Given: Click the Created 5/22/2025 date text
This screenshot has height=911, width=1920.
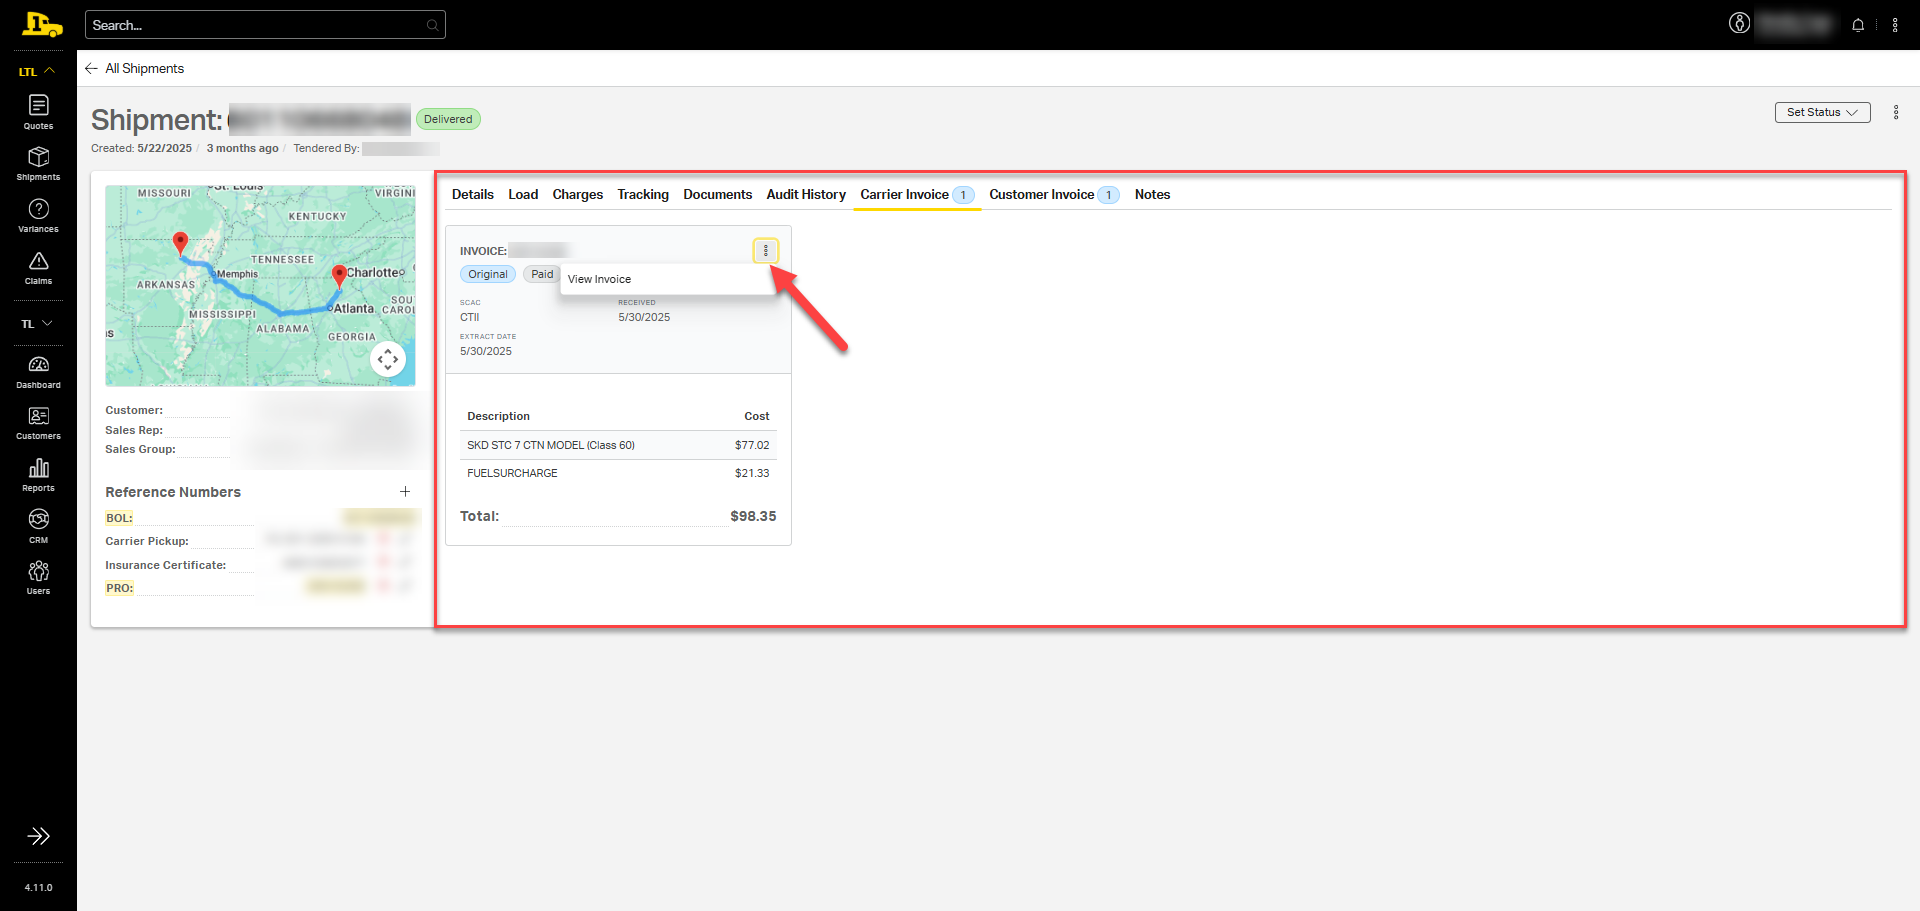Looking at the screenshot, I should pos(141,148).
